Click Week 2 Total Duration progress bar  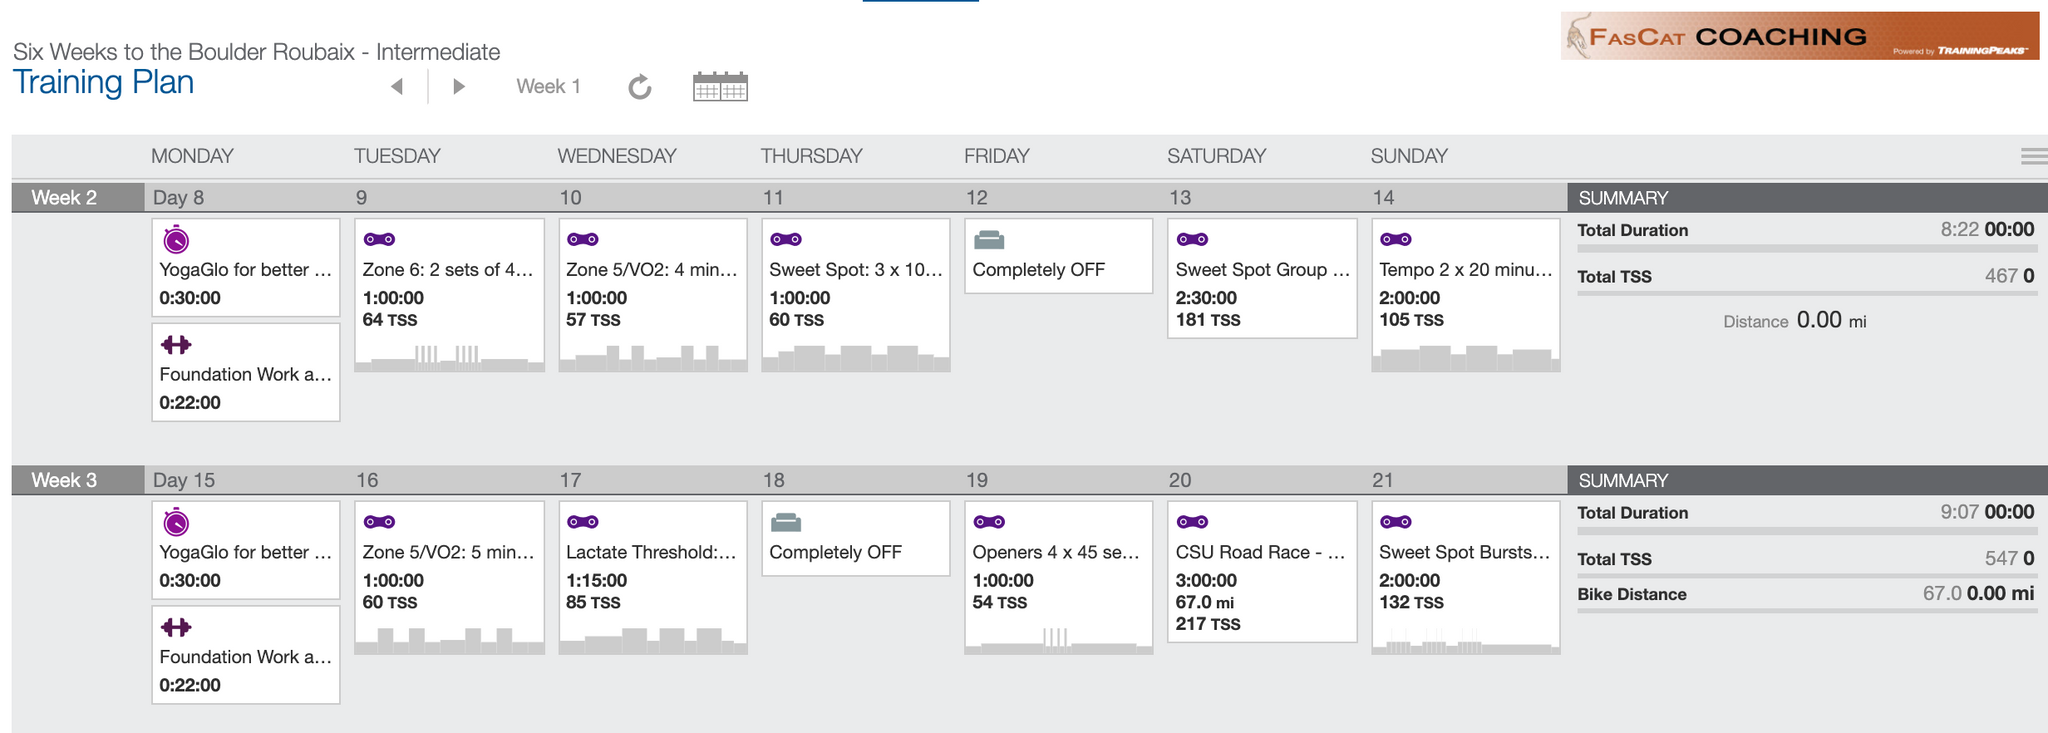[1807, 247]
